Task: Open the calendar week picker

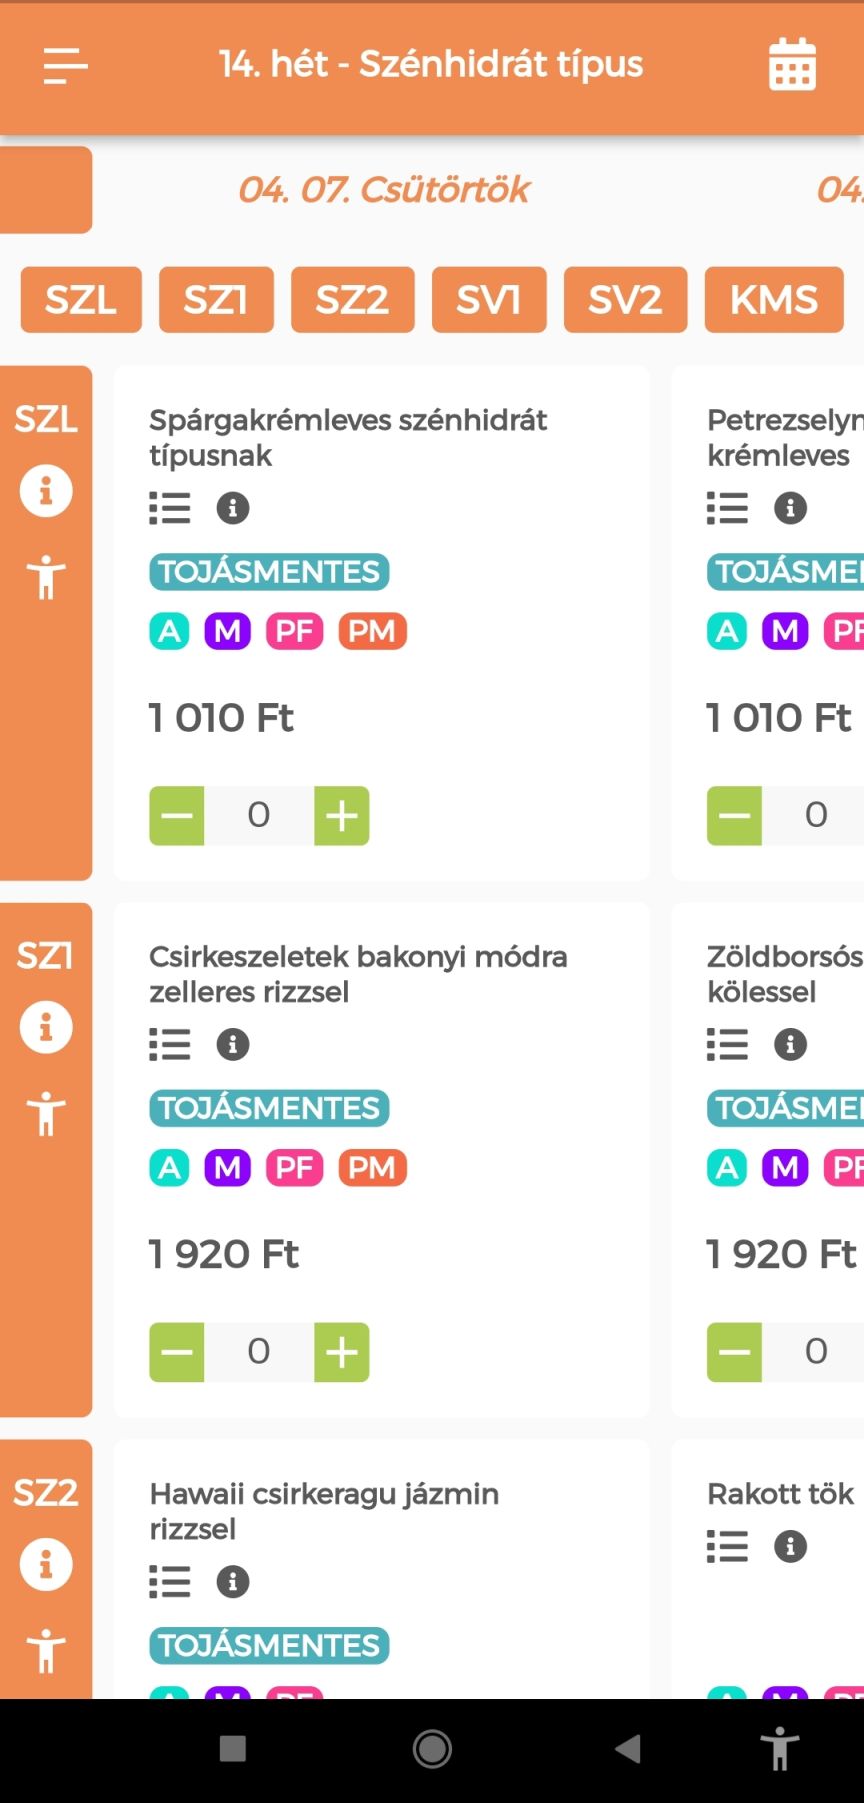Action: point(792,65)
